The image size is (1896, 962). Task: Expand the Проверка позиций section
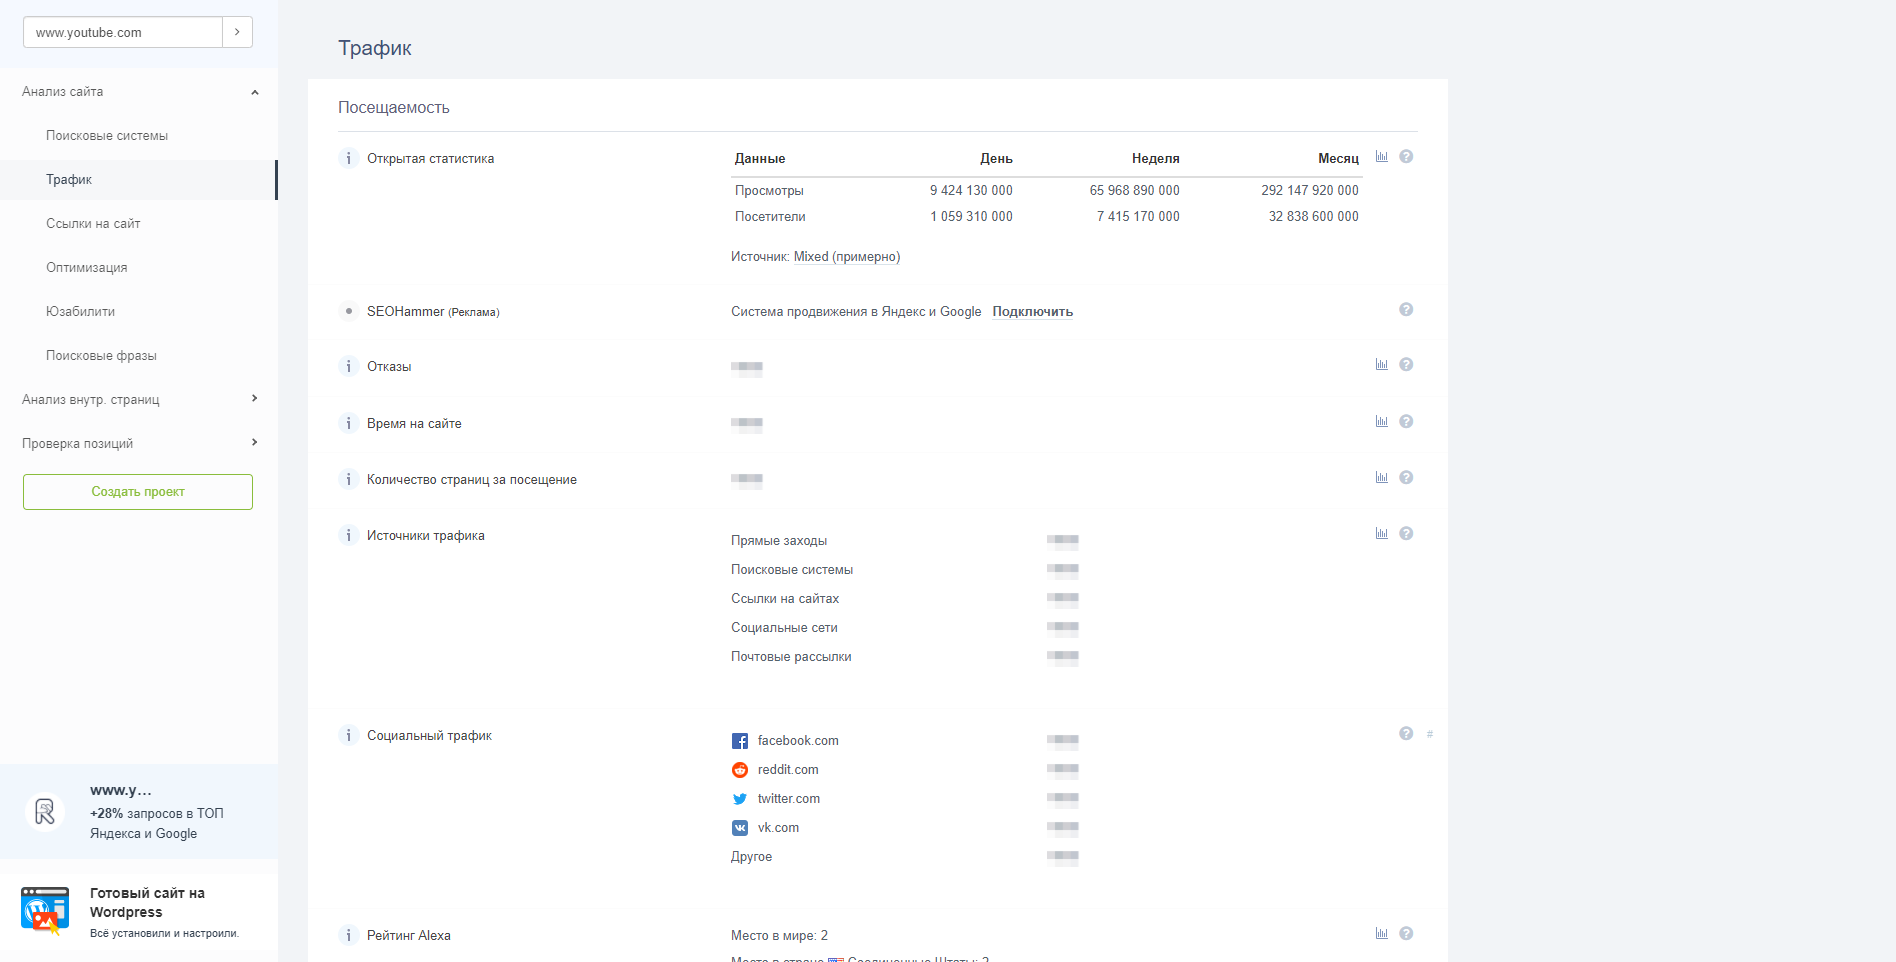pos(255,443)
